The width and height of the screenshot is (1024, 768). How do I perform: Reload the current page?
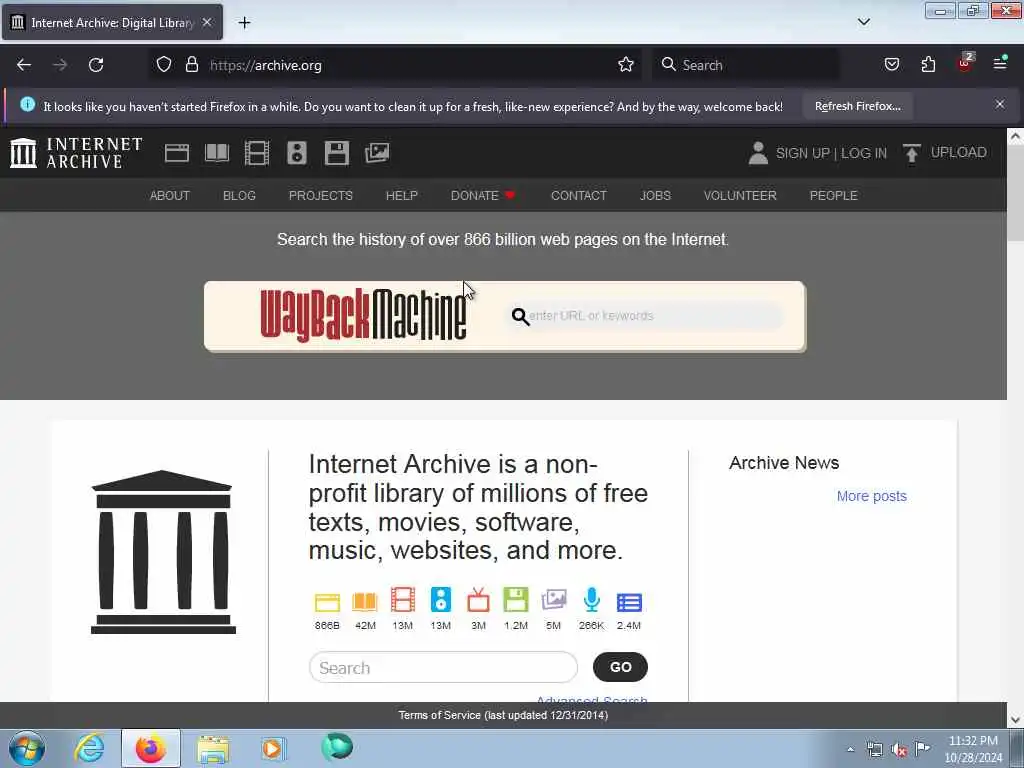pyautogui.click(x=96, y=65)
